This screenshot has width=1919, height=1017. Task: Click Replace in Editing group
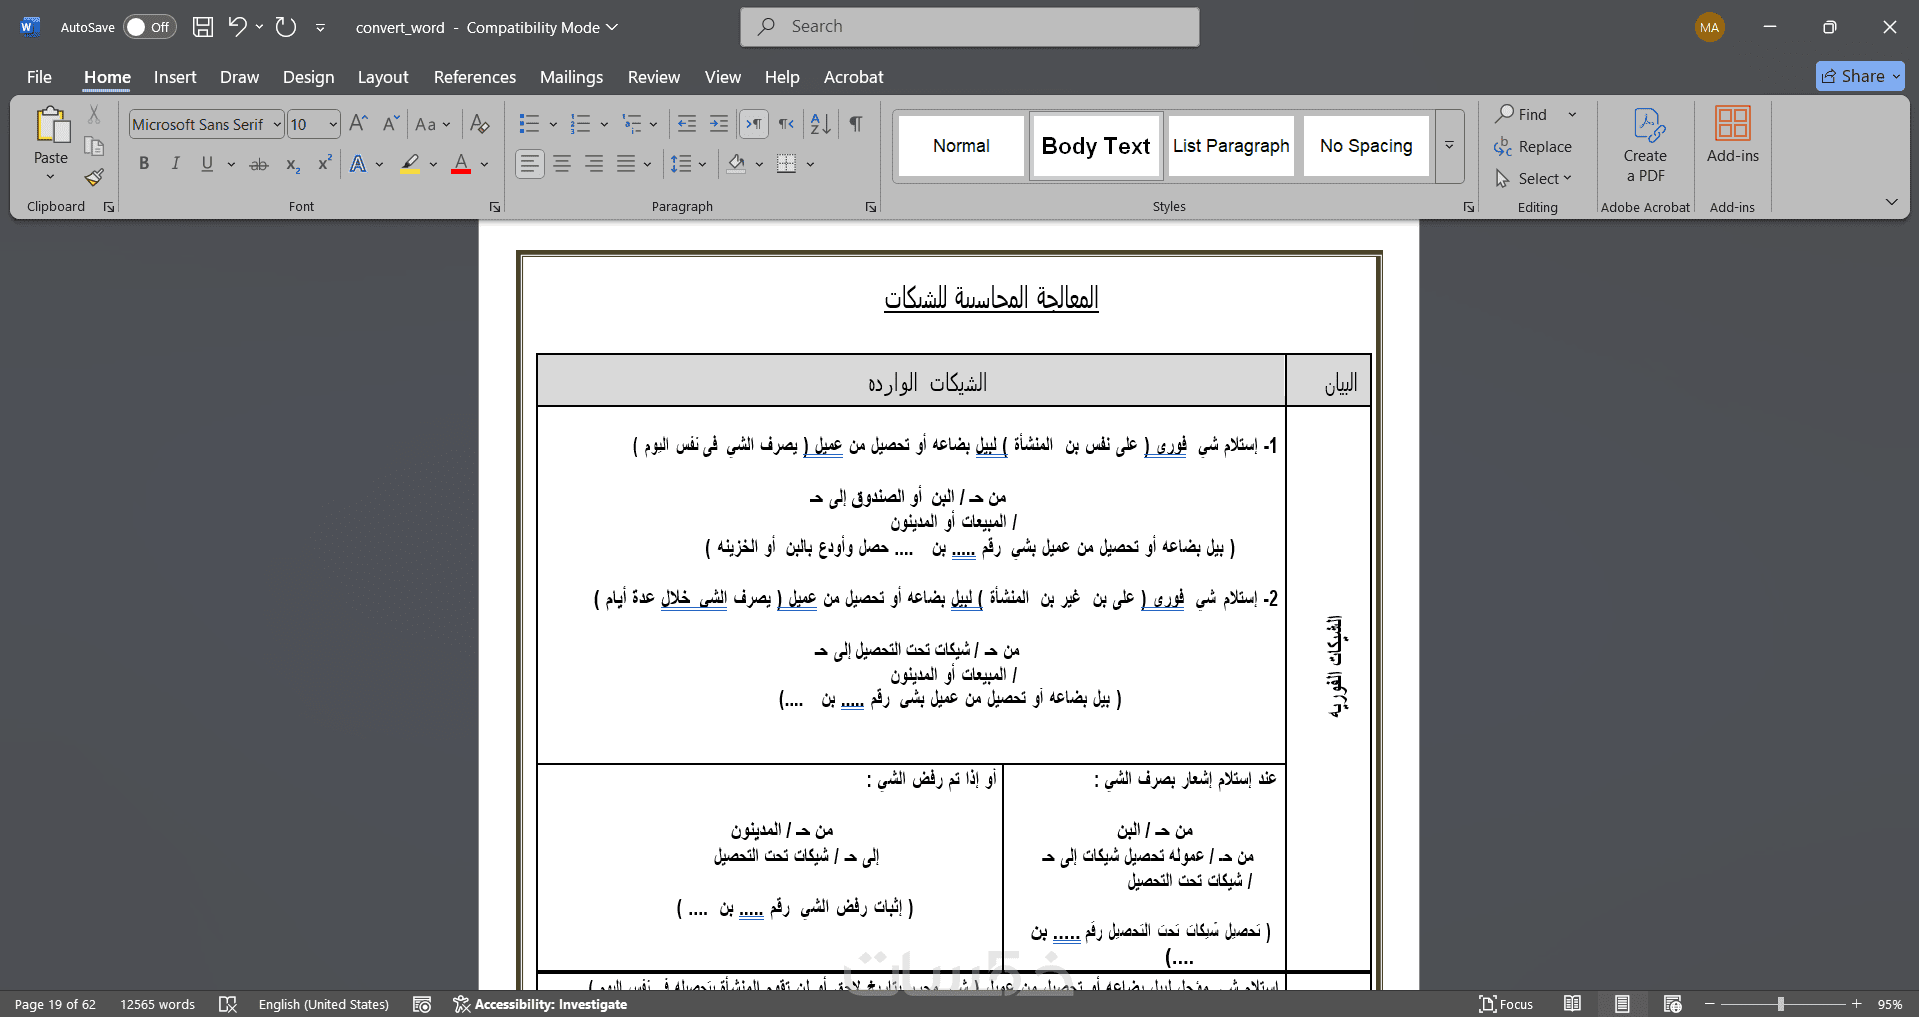(x=1534, y=147)
